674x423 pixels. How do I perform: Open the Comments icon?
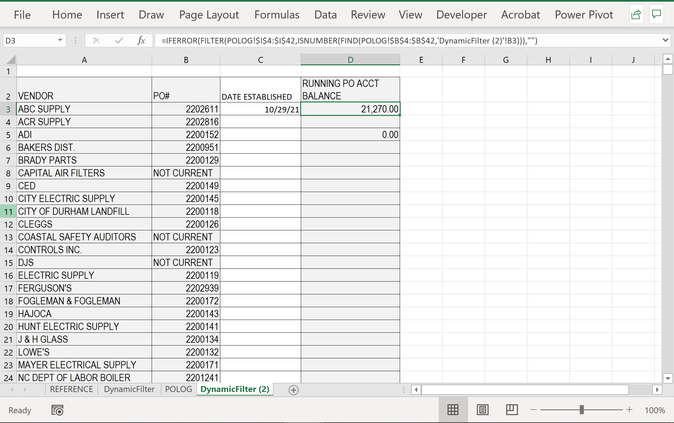[656, 15]
